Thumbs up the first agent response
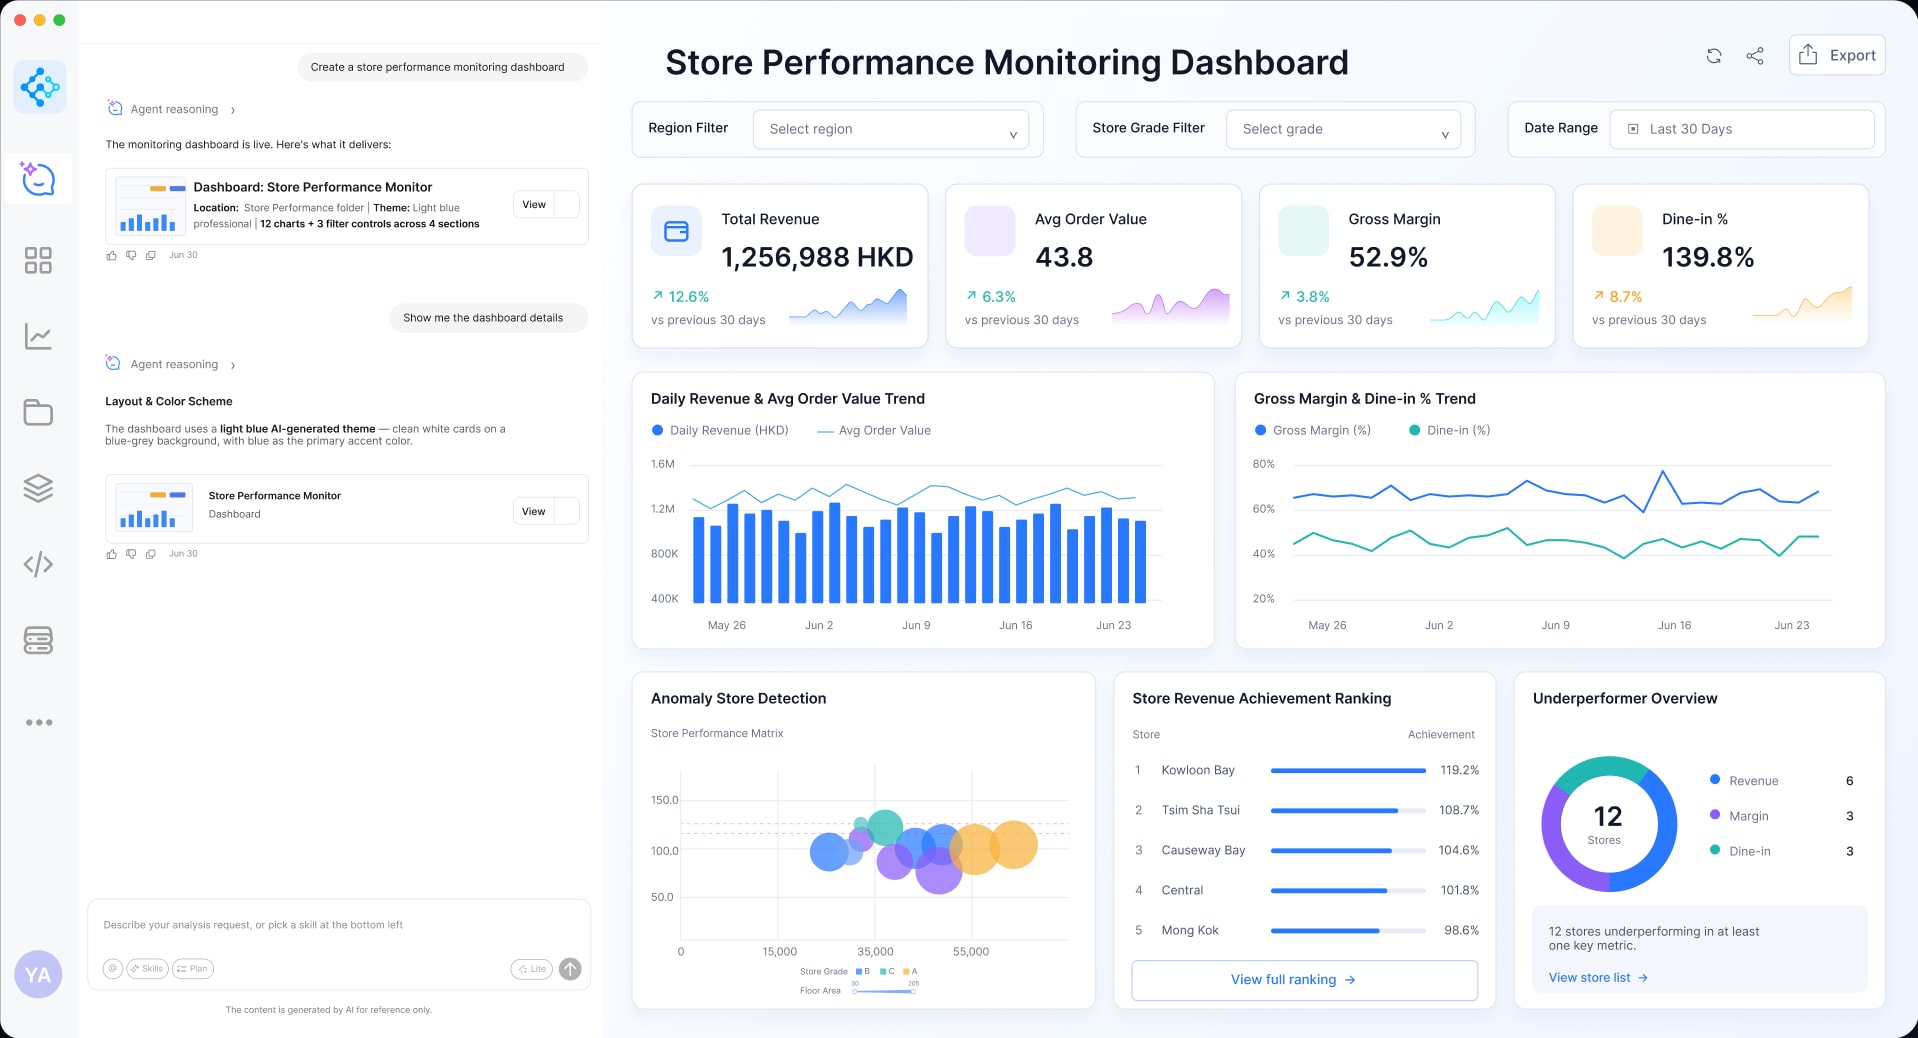The height and width of the screenshot is (1038, 1918). pyautogui.click(x=112, y=256)
